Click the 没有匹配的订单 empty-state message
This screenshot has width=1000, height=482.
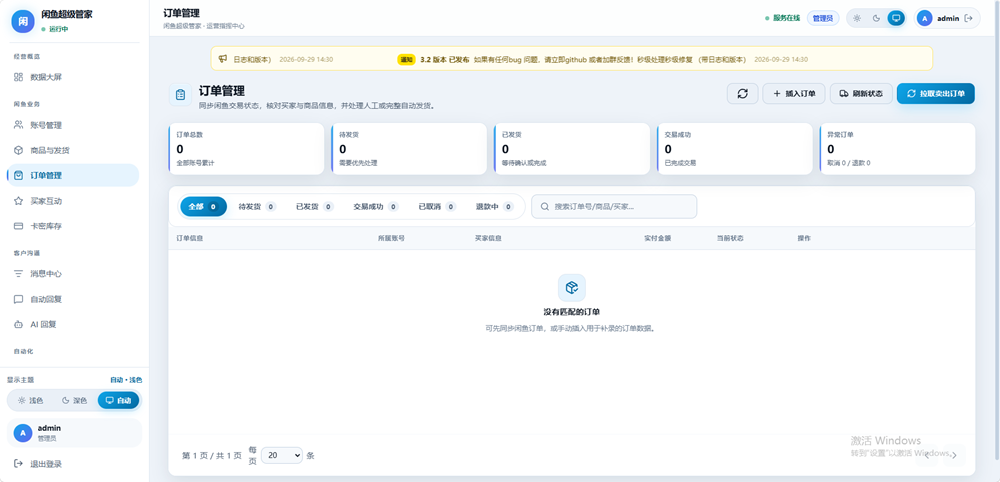571,312
